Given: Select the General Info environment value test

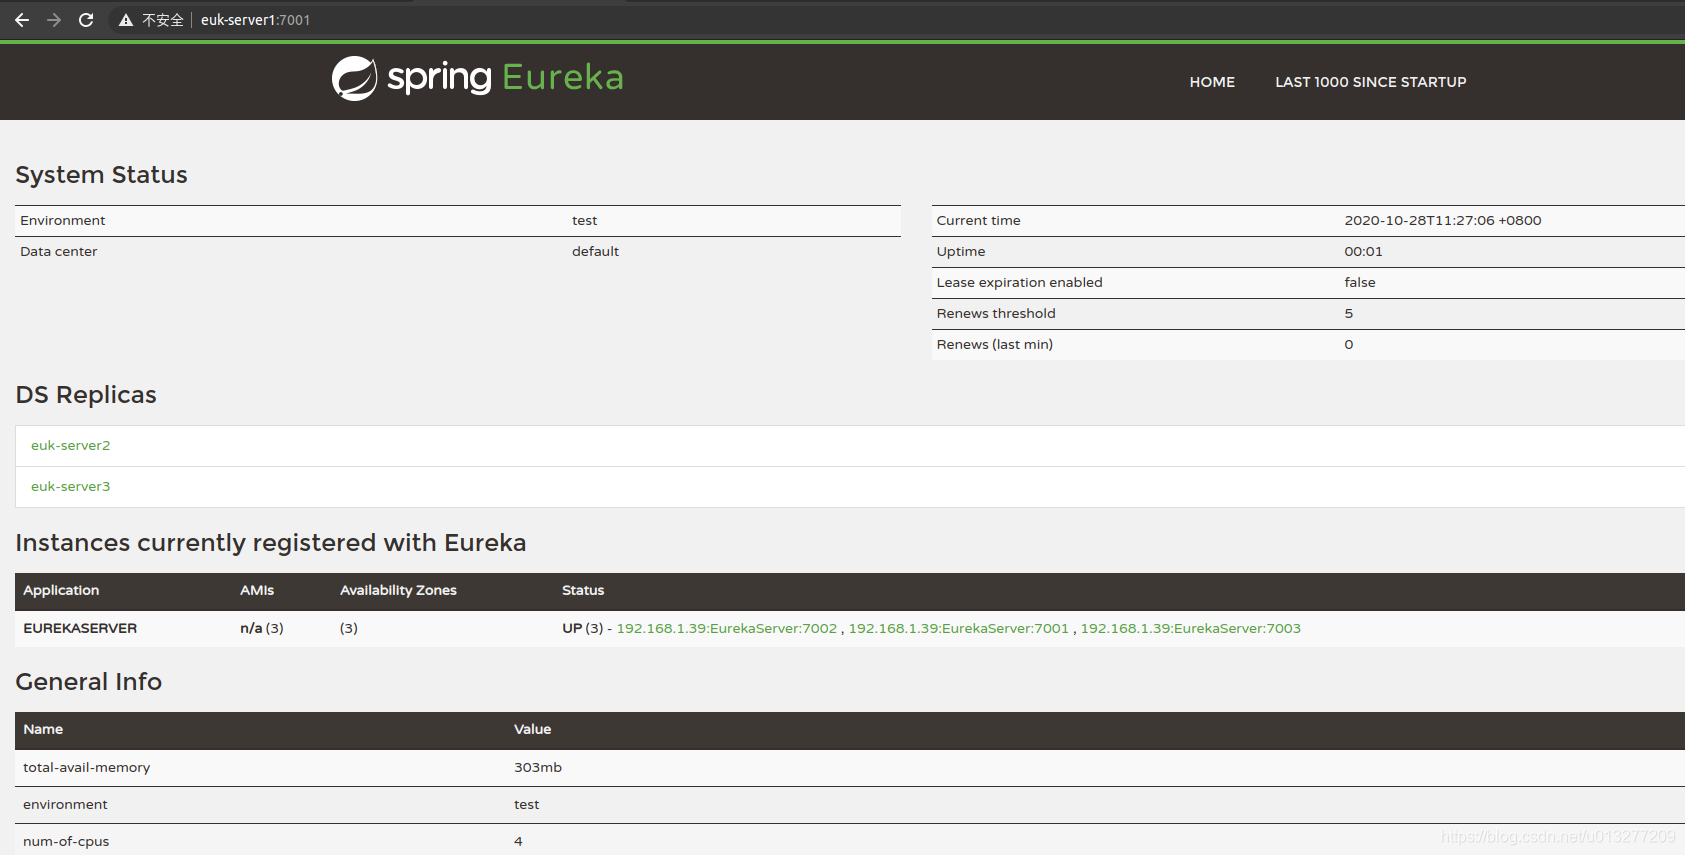Looking at the screenshot, I should click(526, 805).
